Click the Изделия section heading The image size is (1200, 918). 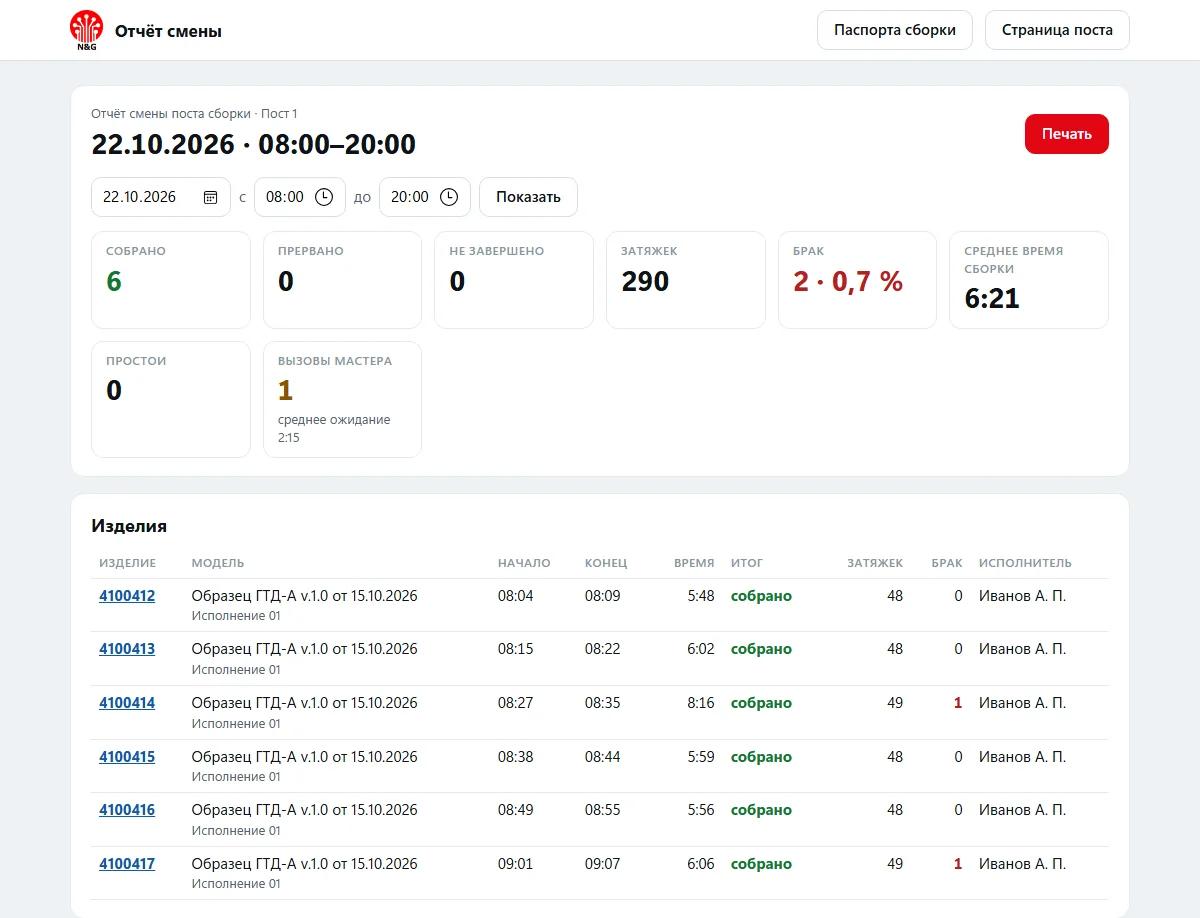(x=129, y=526)
